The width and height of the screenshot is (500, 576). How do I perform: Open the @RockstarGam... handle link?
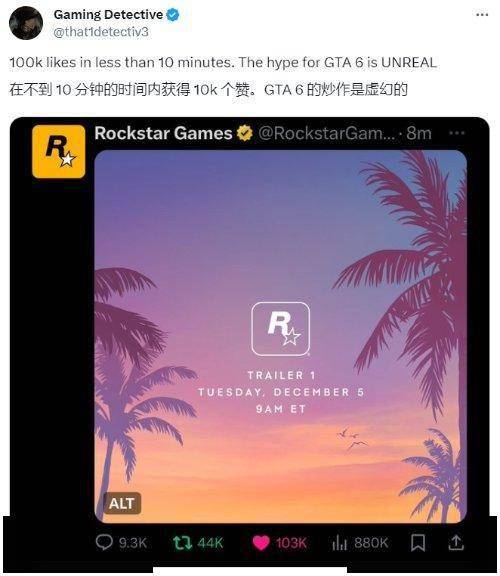point(327,133)
